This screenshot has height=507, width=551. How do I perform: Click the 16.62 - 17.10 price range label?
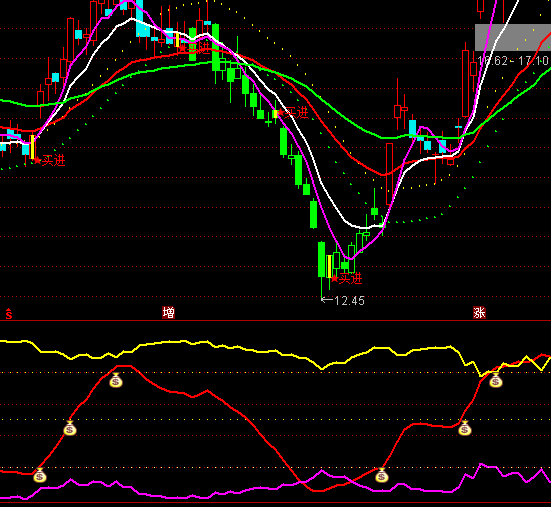(x=514, y=61)
